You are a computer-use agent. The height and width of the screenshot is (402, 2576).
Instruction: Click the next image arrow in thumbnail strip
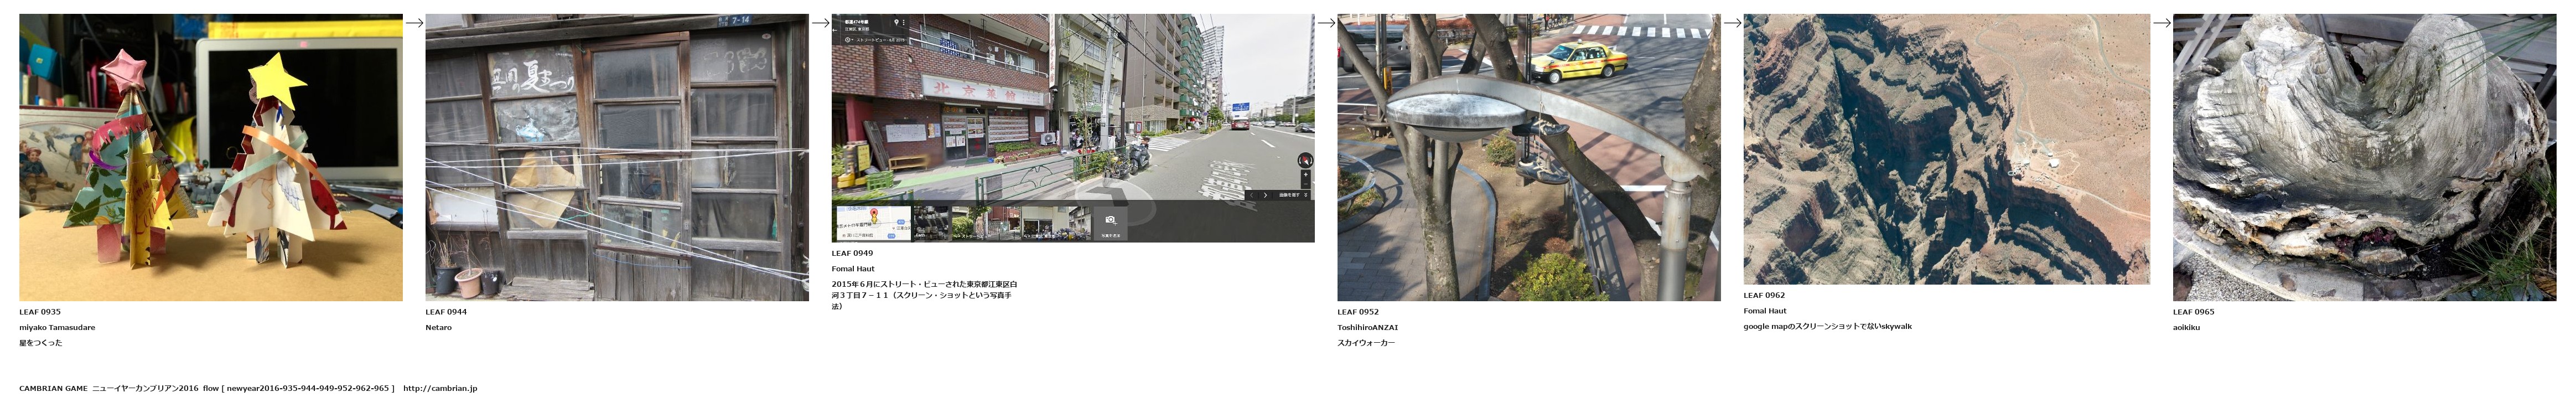[x=1265, y=195]
